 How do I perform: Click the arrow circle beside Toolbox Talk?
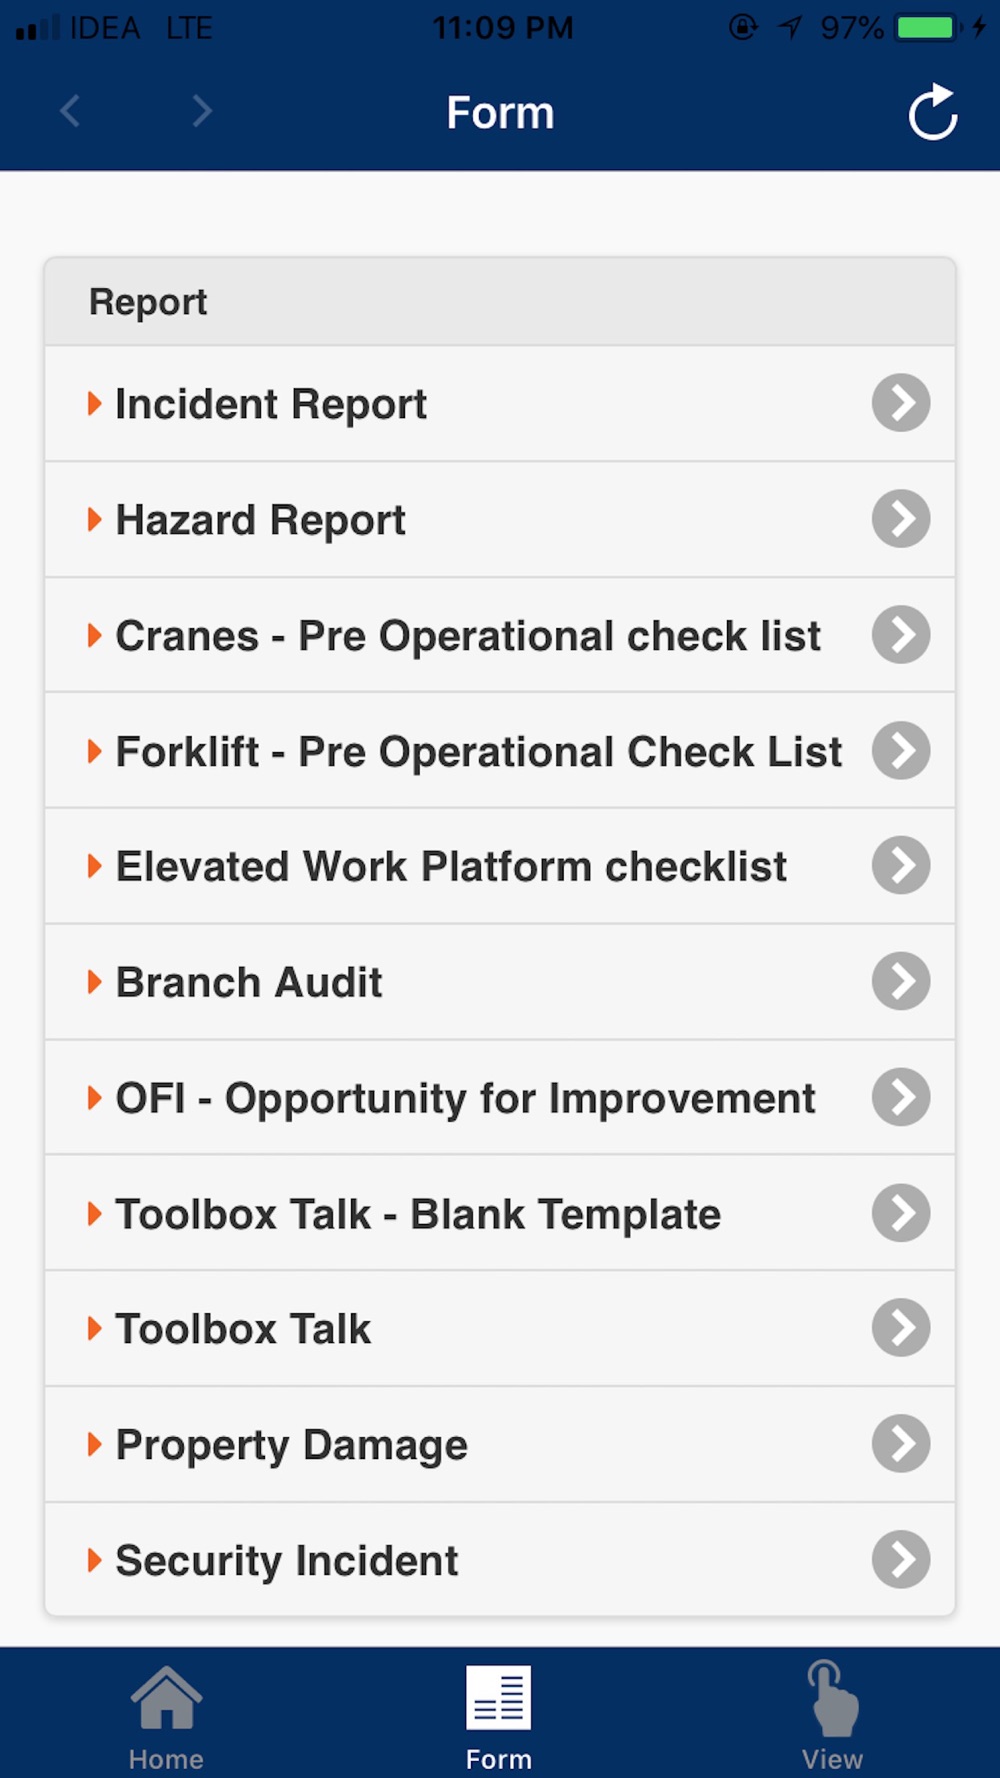[901, 1328]
